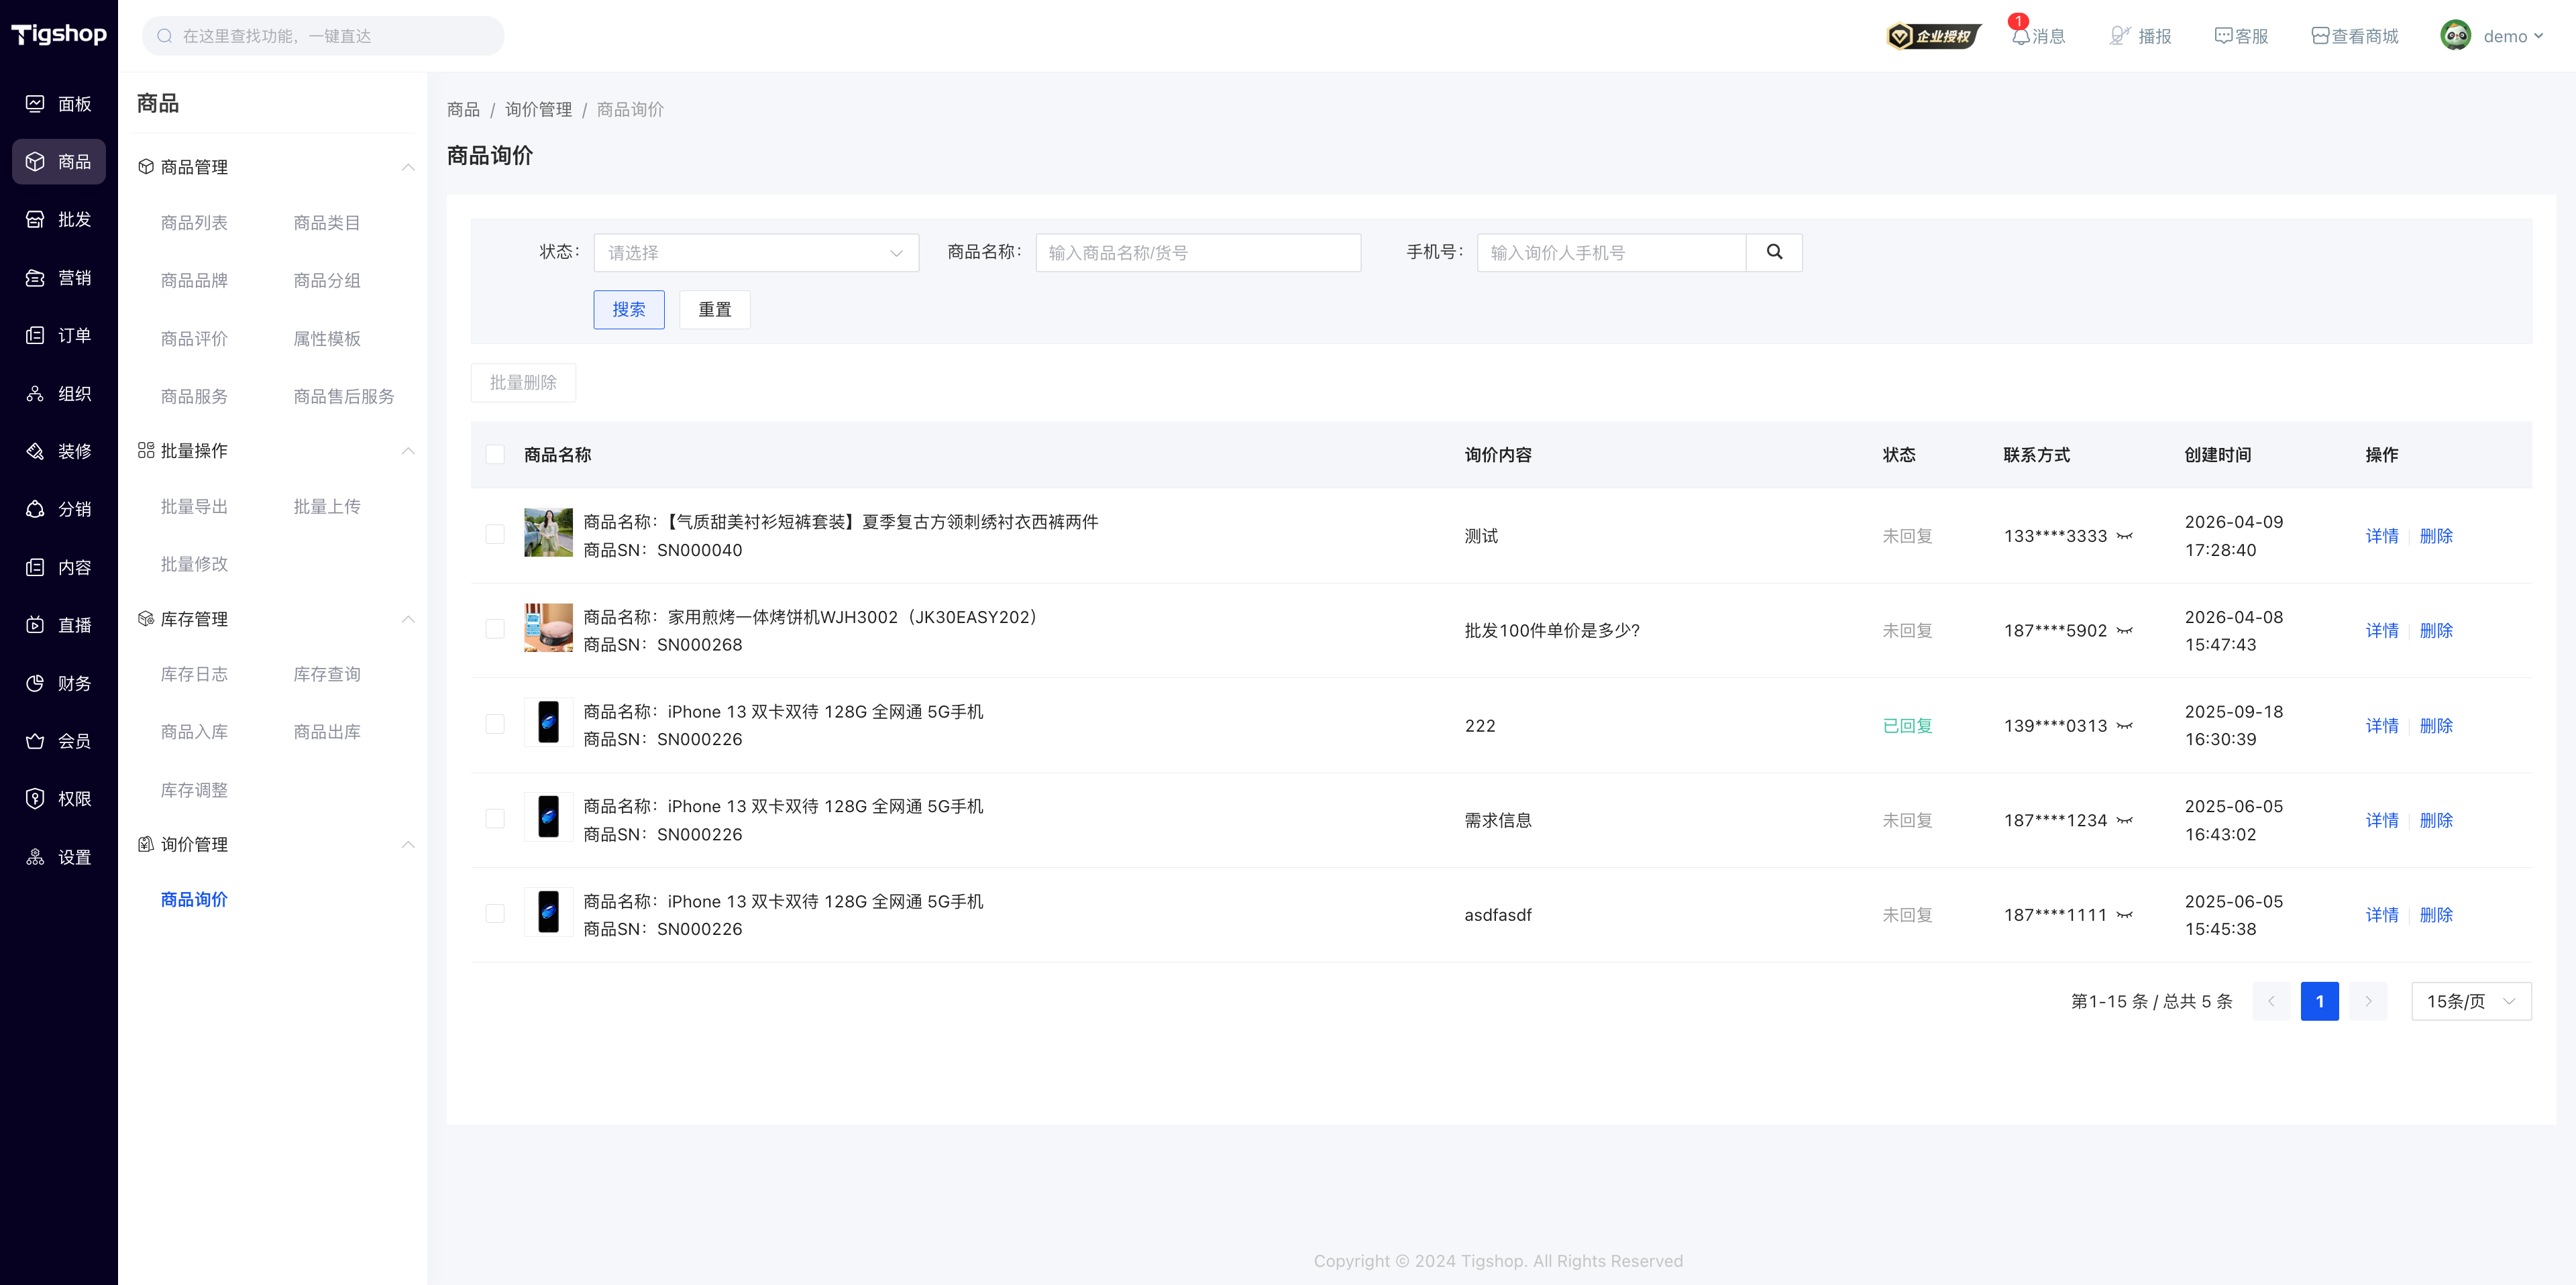Go to next page arrow in pagination

[x=2368, y=1002]
